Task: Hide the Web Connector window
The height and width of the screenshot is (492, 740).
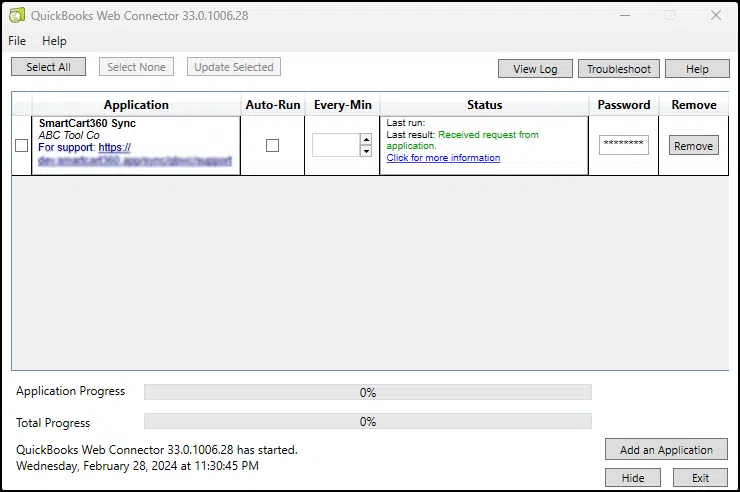Action: [x=633, y=478]
